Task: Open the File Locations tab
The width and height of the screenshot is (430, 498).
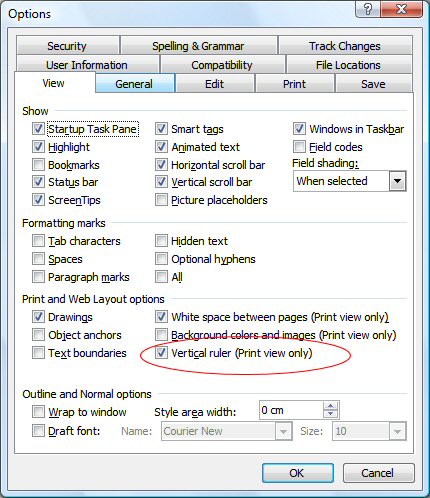Action: 348,65
